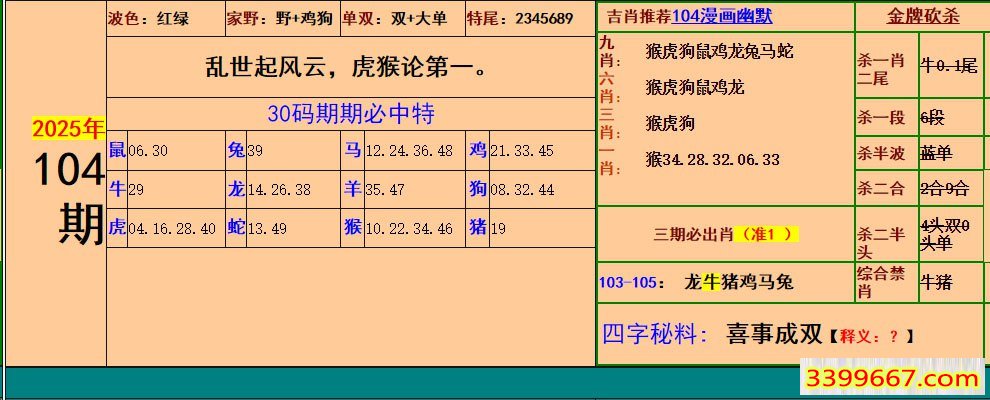Screen dimensions: 990x400
Task: Select the yellow highlighted 2025年 label
Action: [x=68, y=129]
